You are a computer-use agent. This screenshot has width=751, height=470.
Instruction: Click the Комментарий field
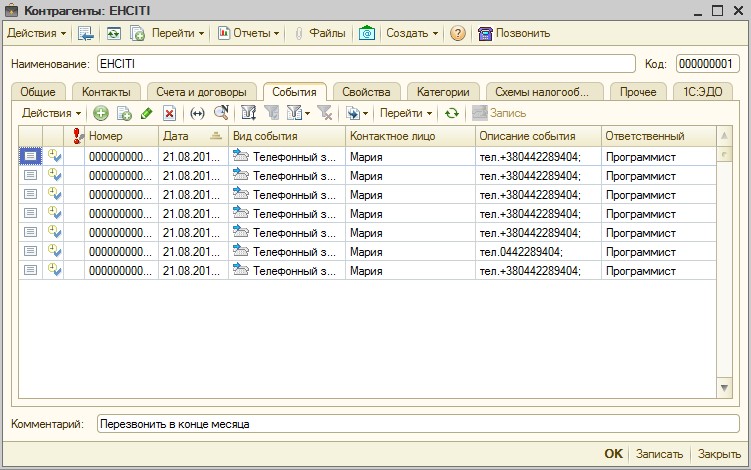point(418,424)
